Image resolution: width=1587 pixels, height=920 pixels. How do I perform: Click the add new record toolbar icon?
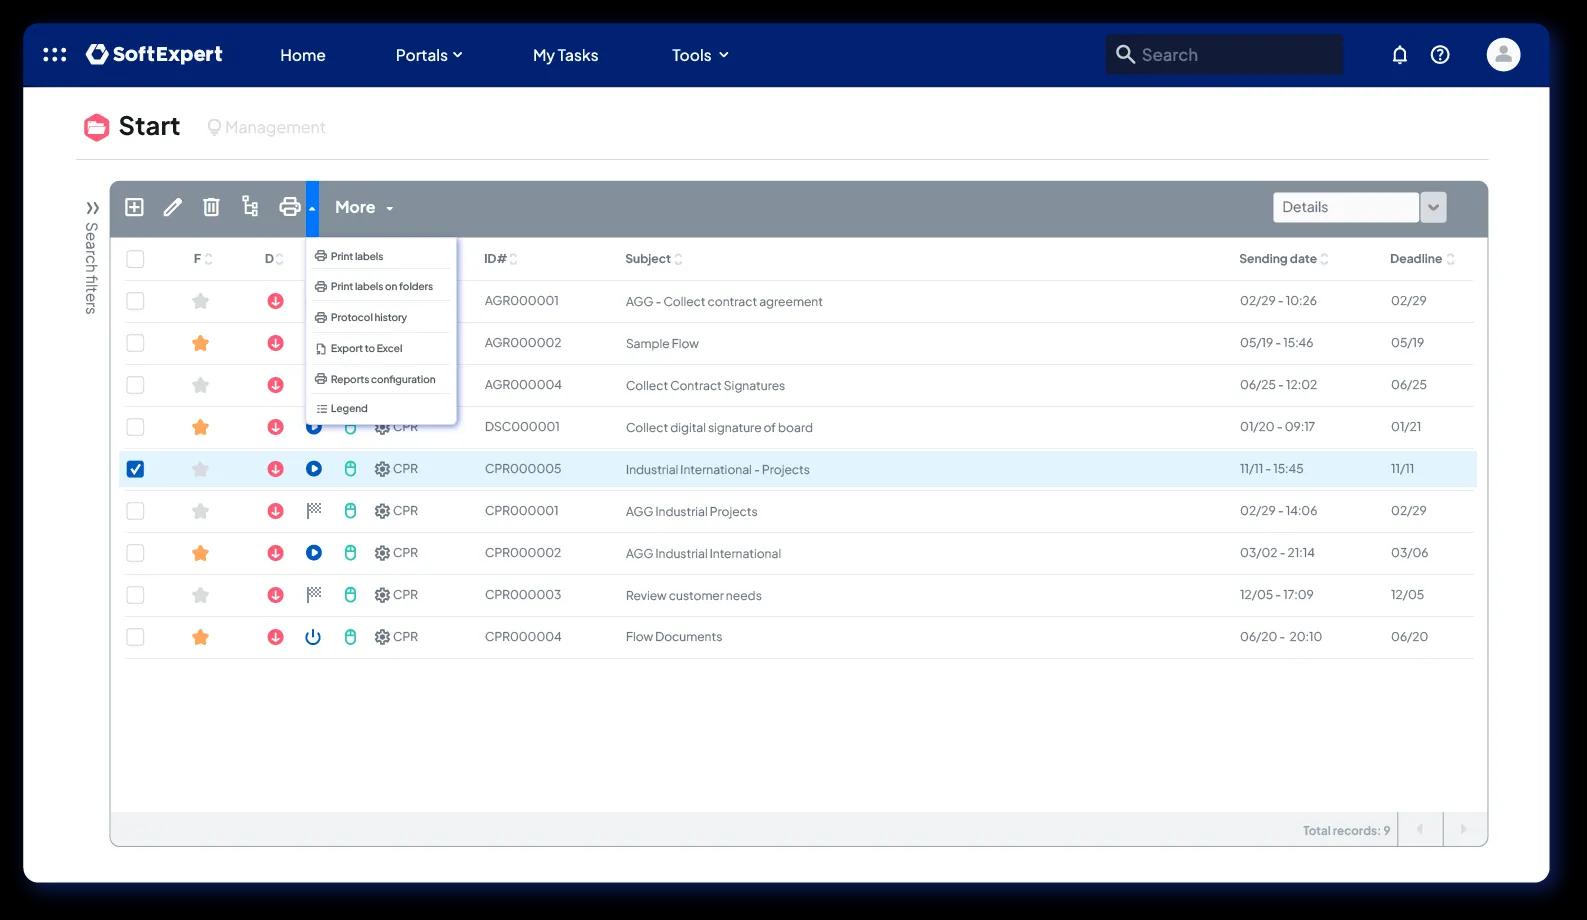tap(134, 207)
